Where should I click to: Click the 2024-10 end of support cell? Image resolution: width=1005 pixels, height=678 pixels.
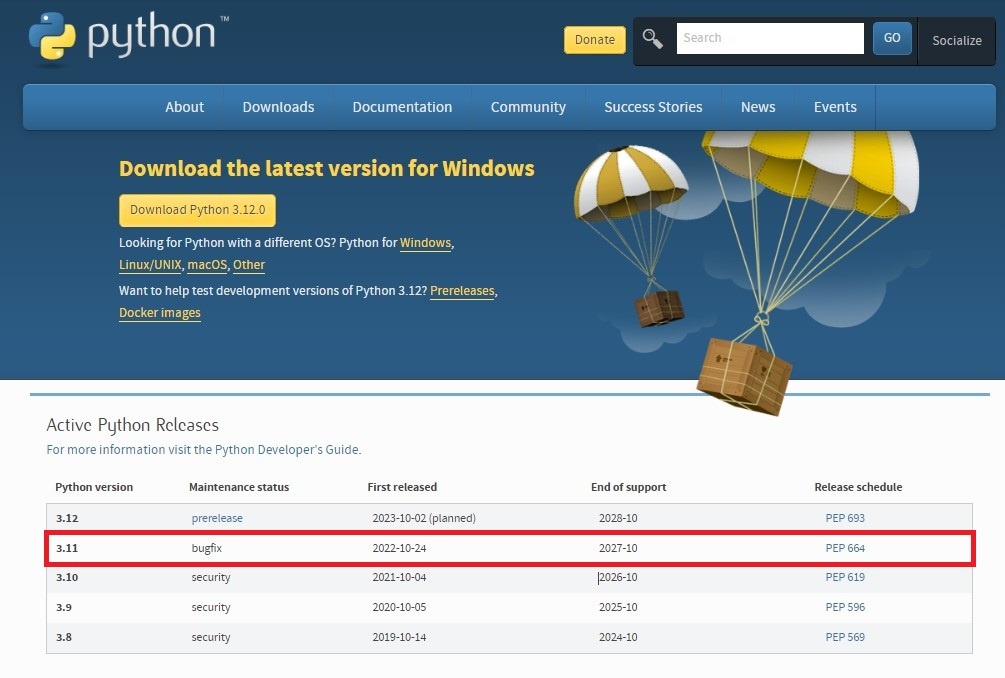coord(618,637)
